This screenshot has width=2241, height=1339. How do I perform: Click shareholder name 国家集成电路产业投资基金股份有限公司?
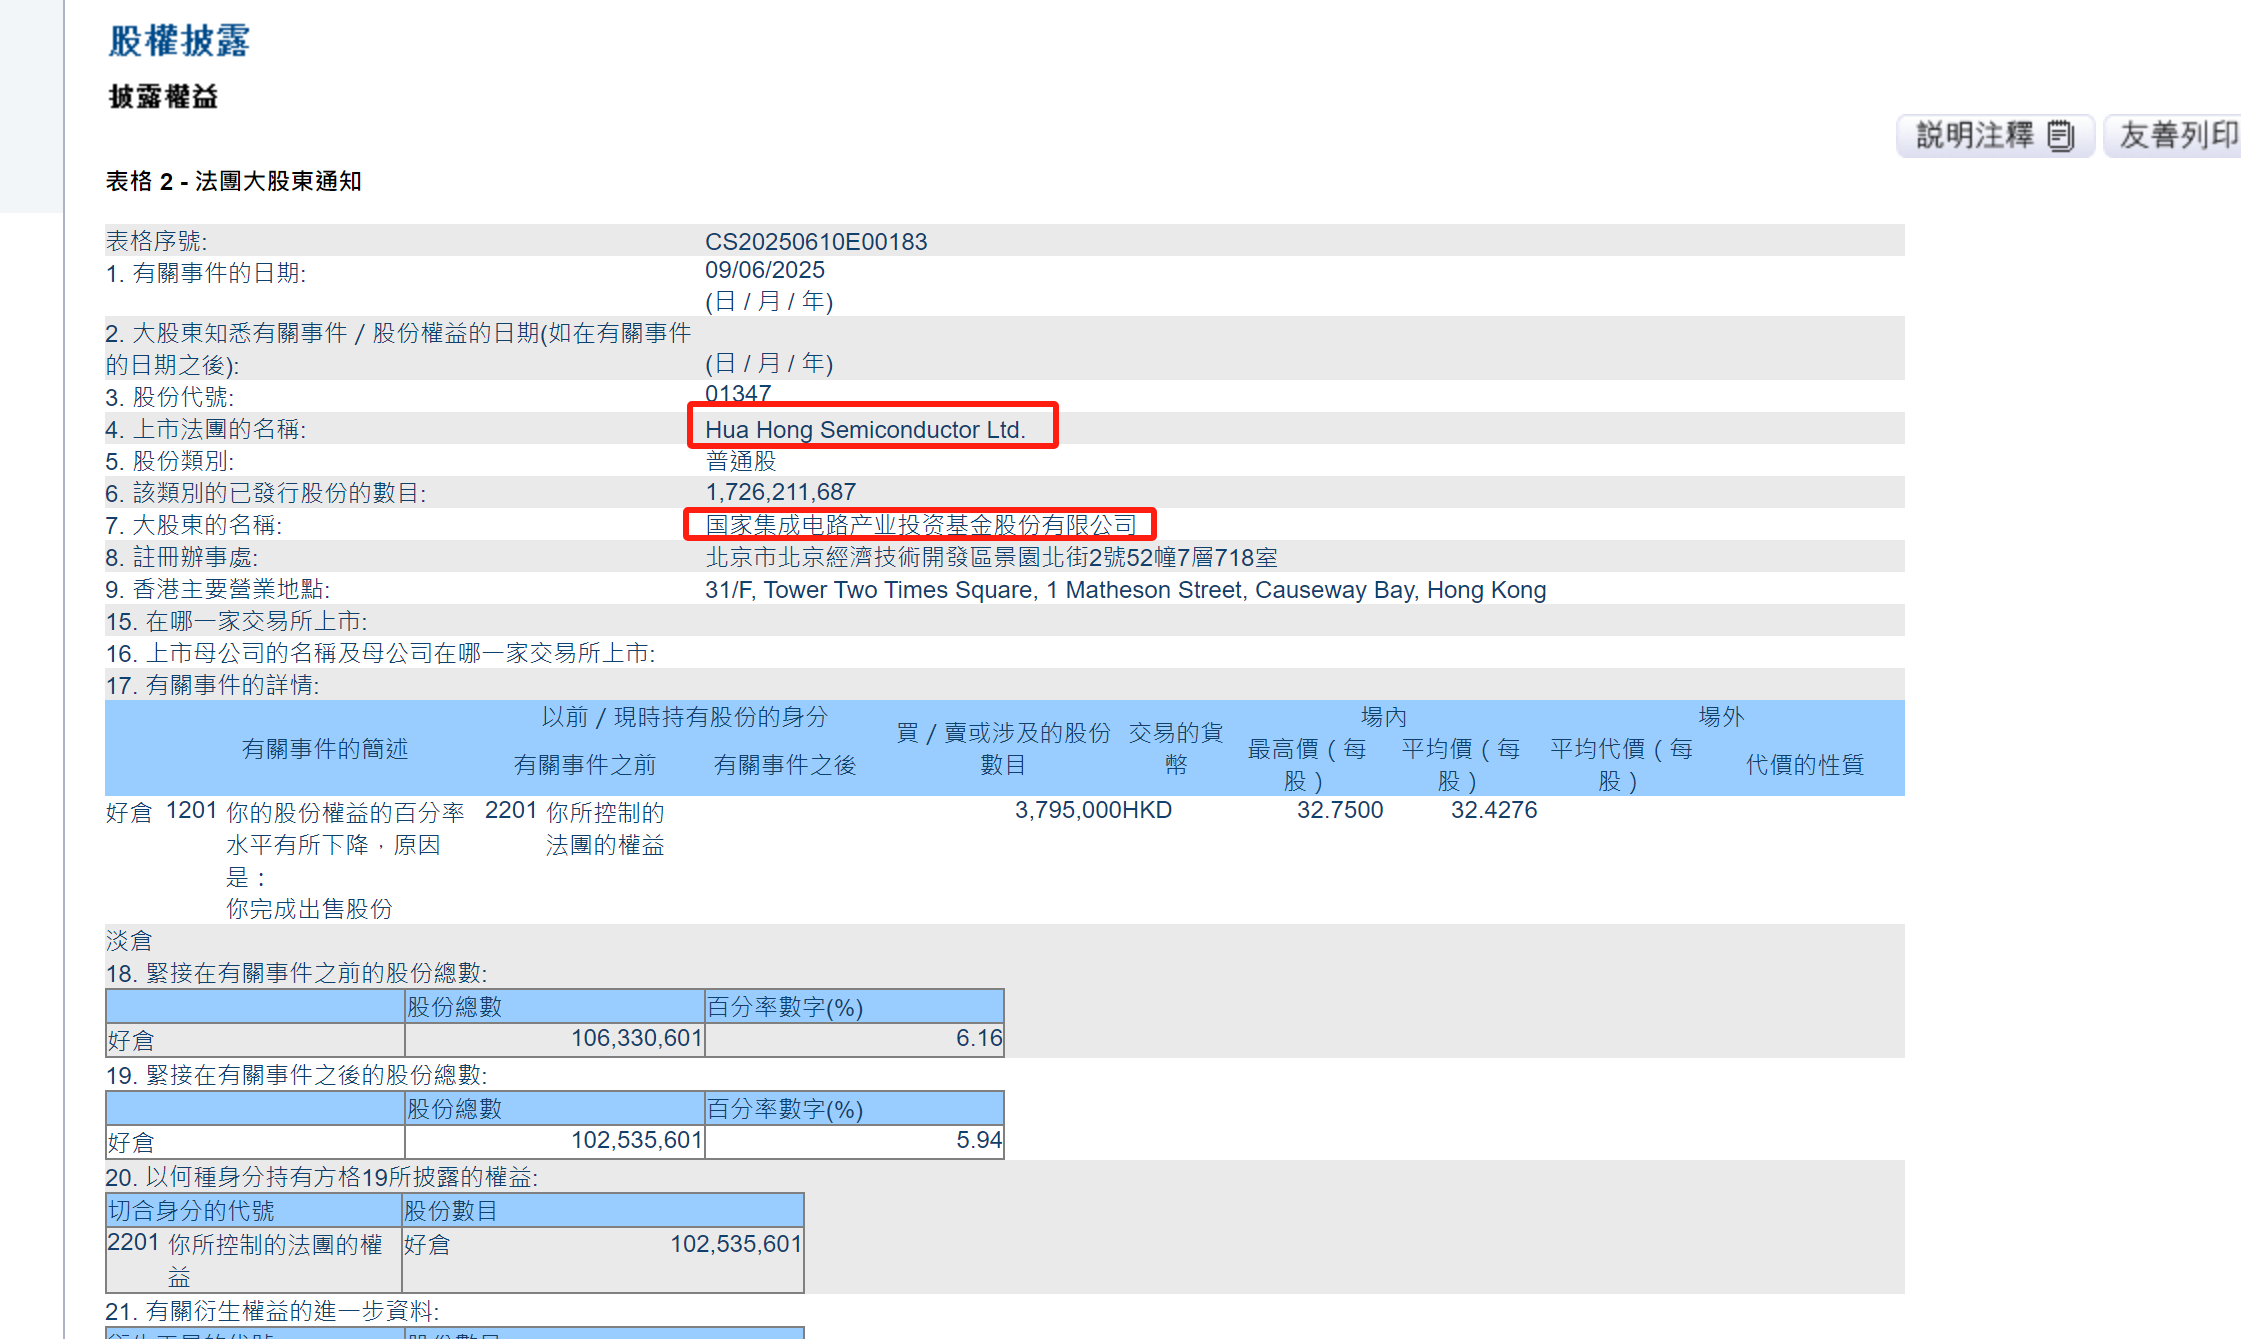click(921, 524)
